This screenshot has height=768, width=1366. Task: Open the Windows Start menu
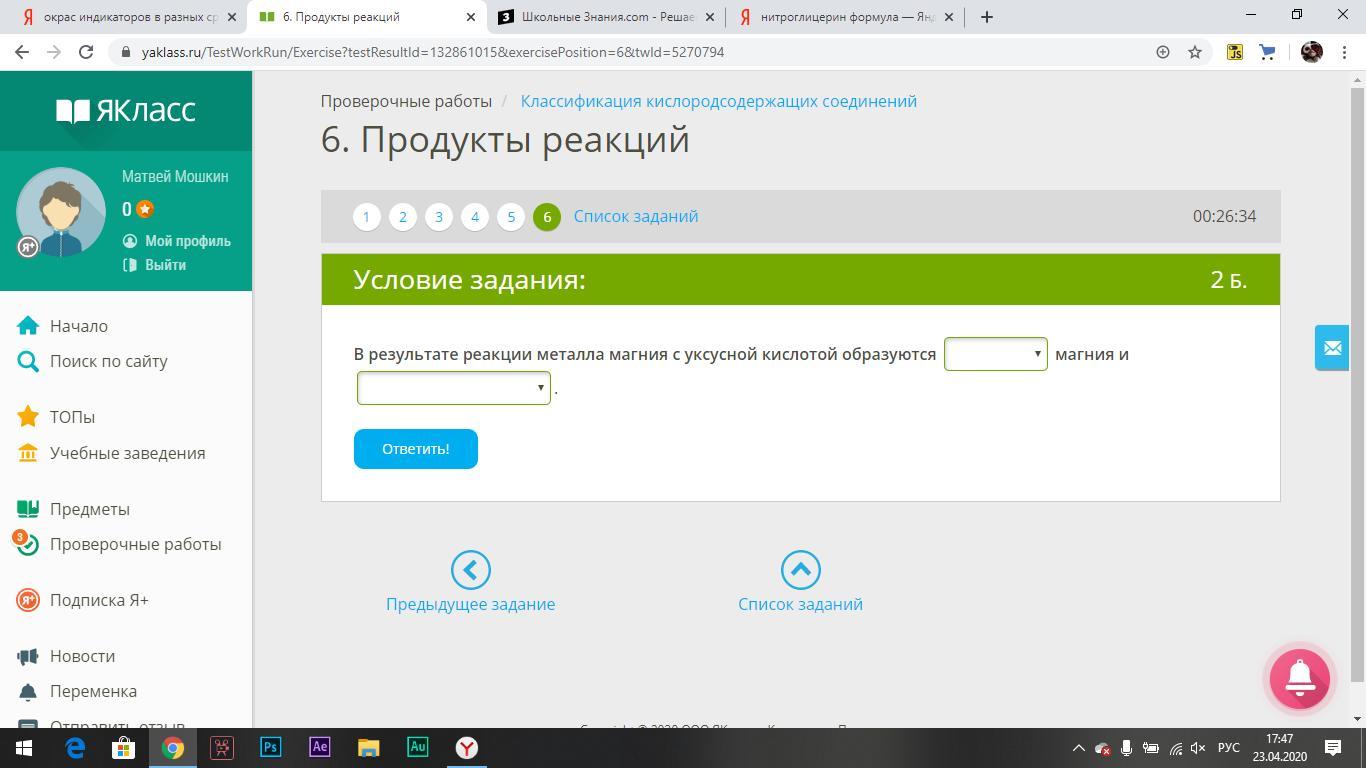[x=24, y=748]
